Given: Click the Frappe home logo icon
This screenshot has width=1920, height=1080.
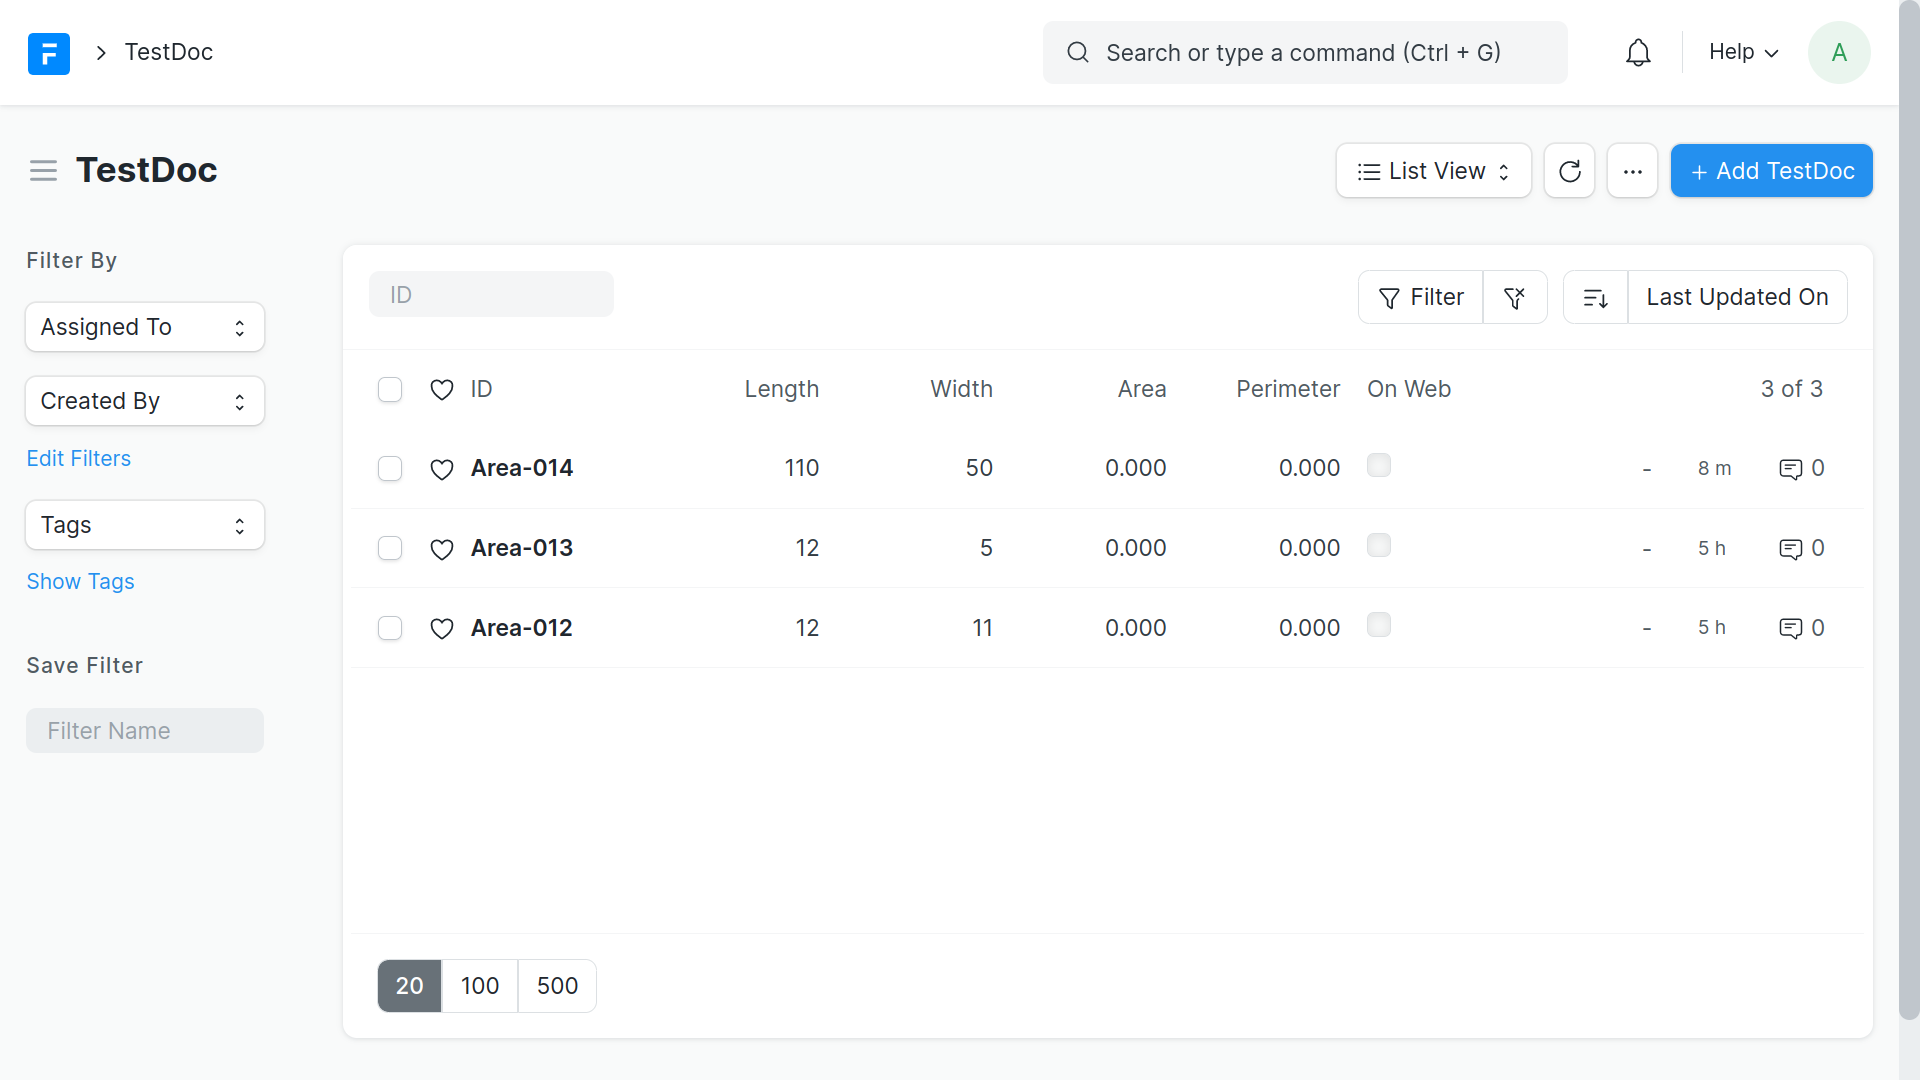Looking at the screenshot, I should click(x=48, y=53).
